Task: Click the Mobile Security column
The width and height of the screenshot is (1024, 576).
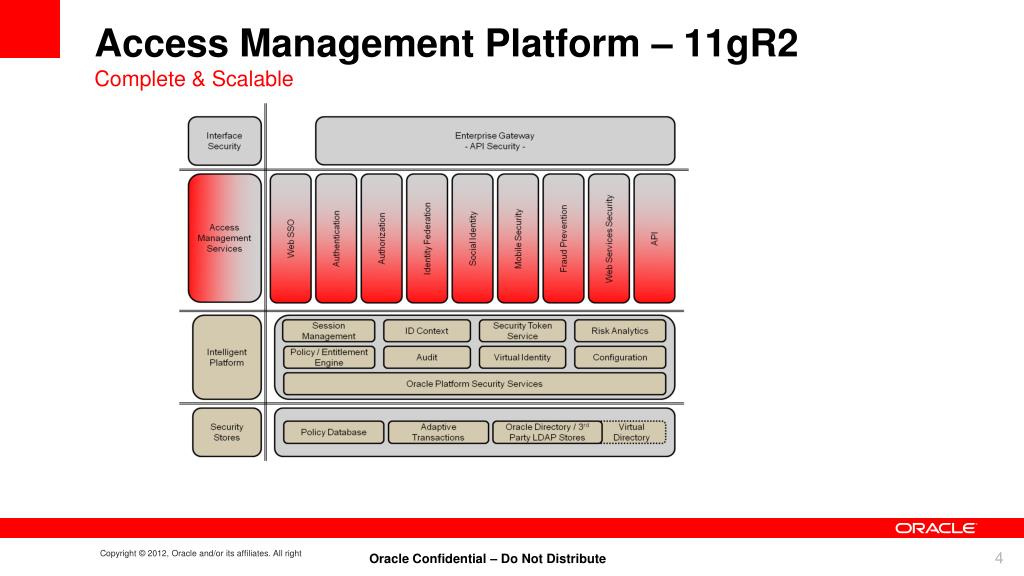Action: (518, 238)
